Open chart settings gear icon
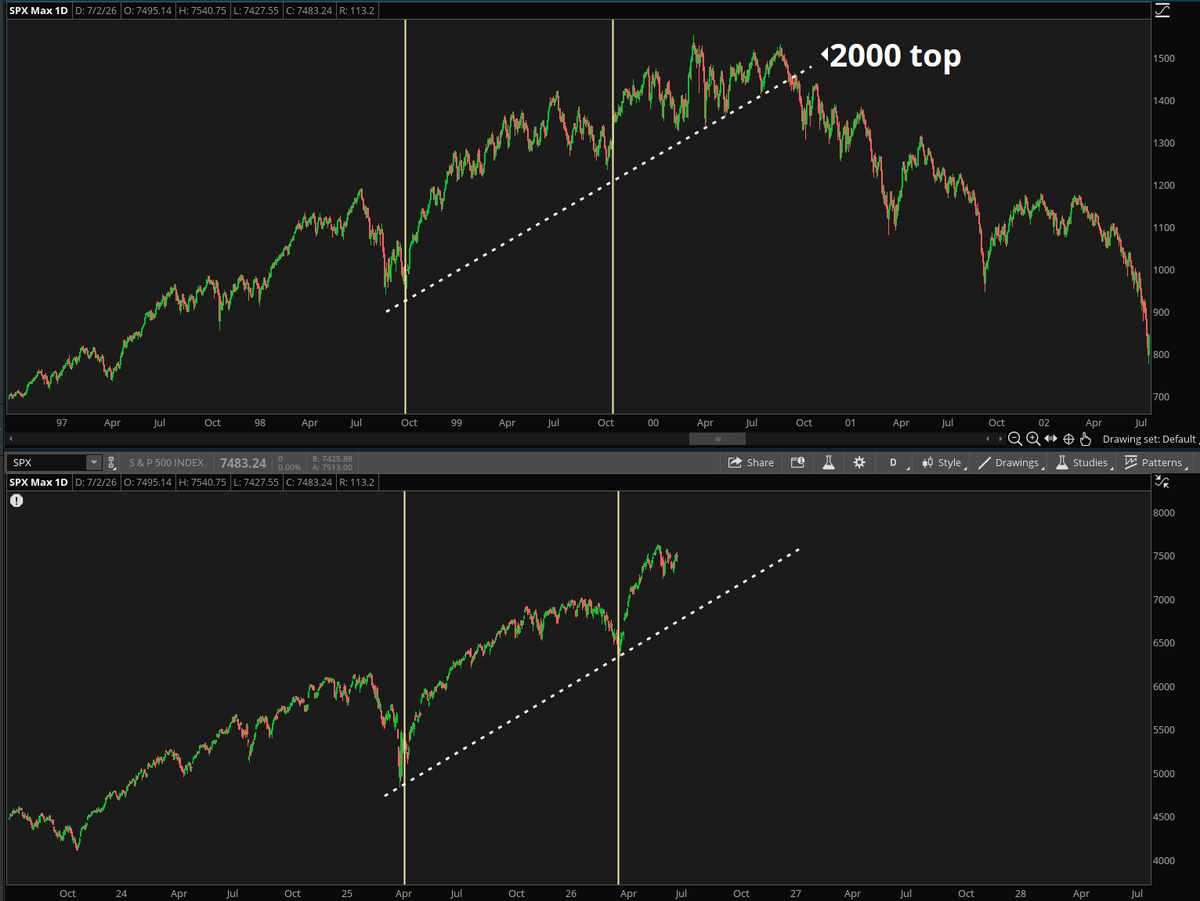1200x901 pixels. click(x=858, y=463)
